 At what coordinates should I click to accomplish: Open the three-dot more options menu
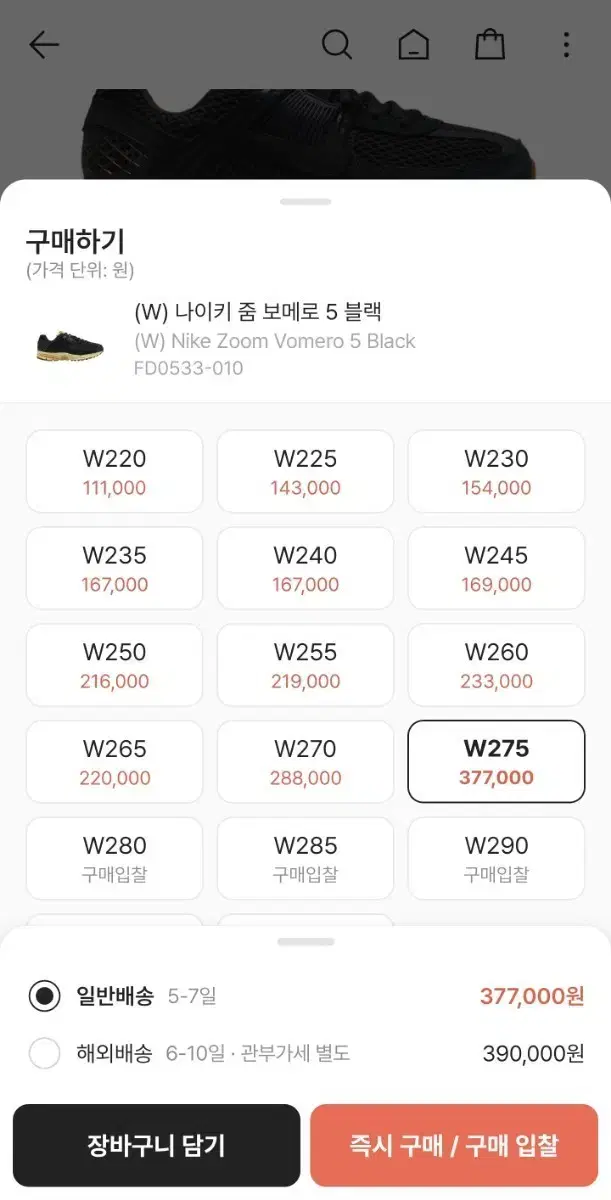tap(566, 45)
